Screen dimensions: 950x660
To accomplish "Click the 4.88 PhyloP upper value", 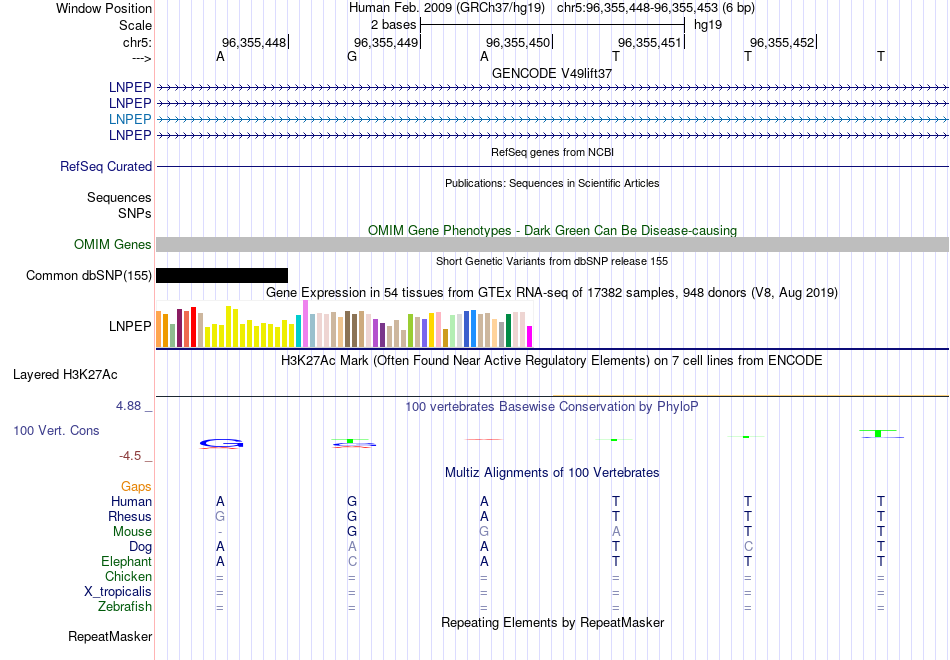I will click(128, 406).
